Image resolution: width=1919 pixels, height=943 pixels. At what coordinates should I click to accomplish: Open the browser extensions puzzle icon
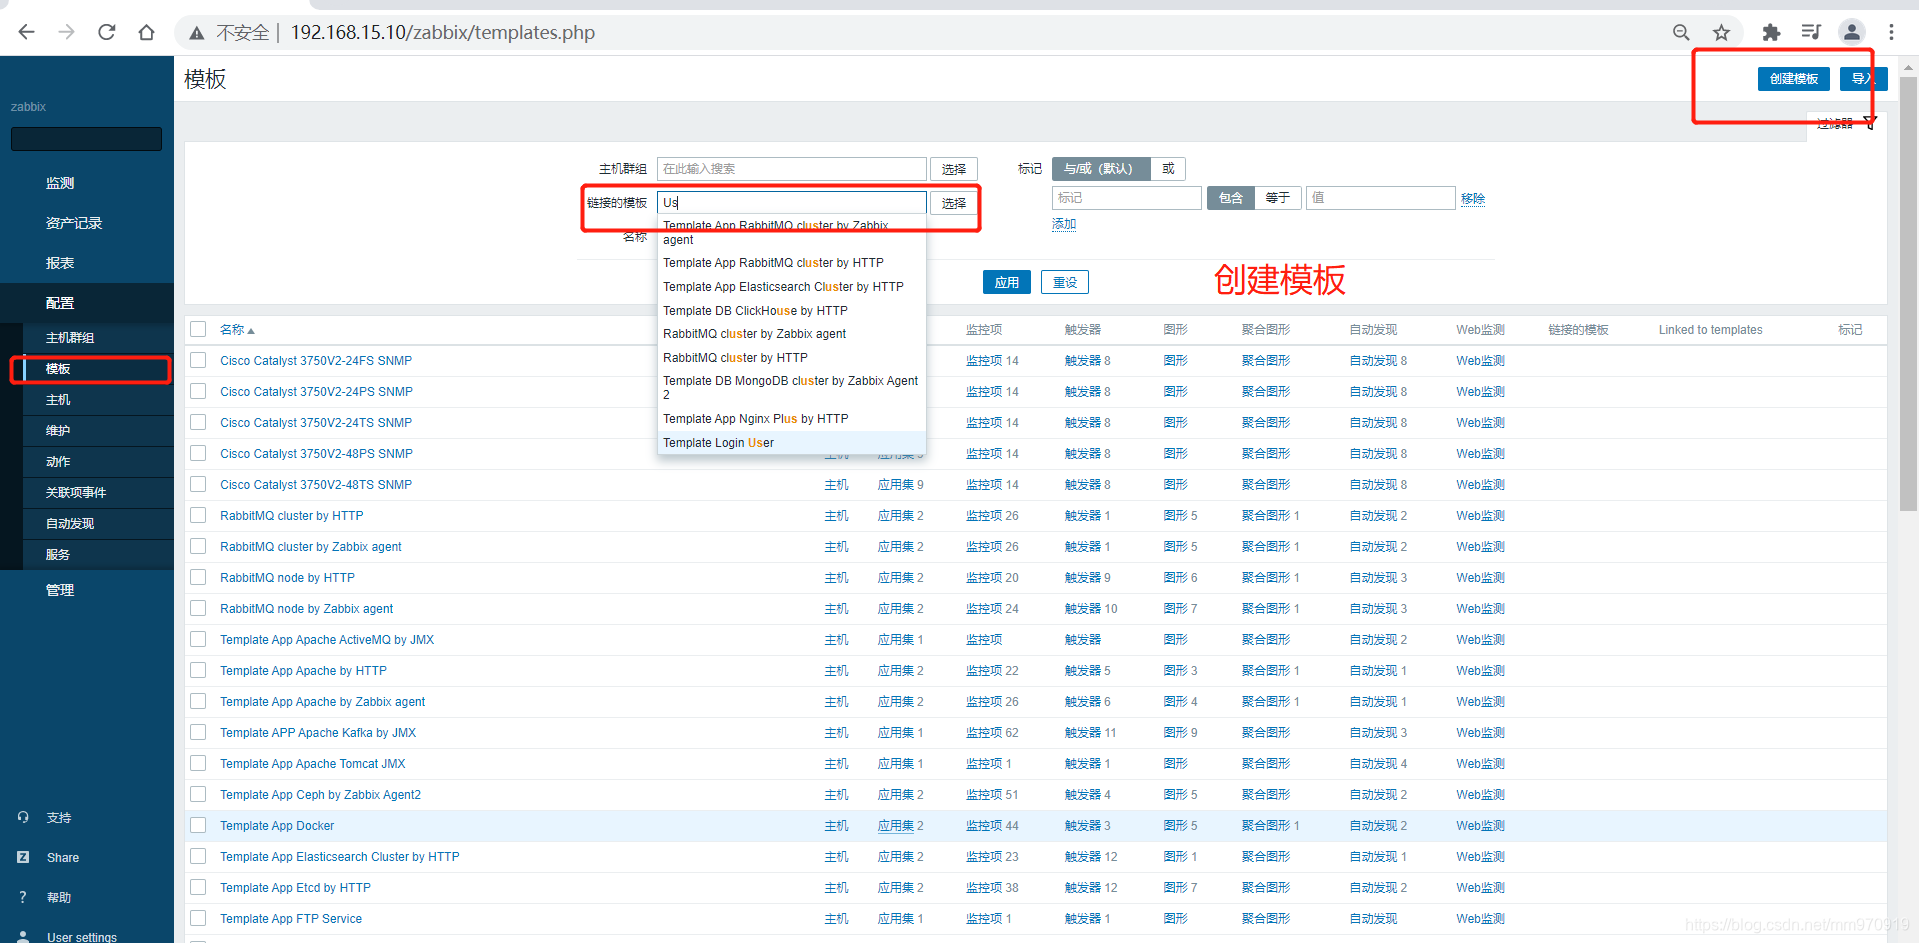point(1771,32)
